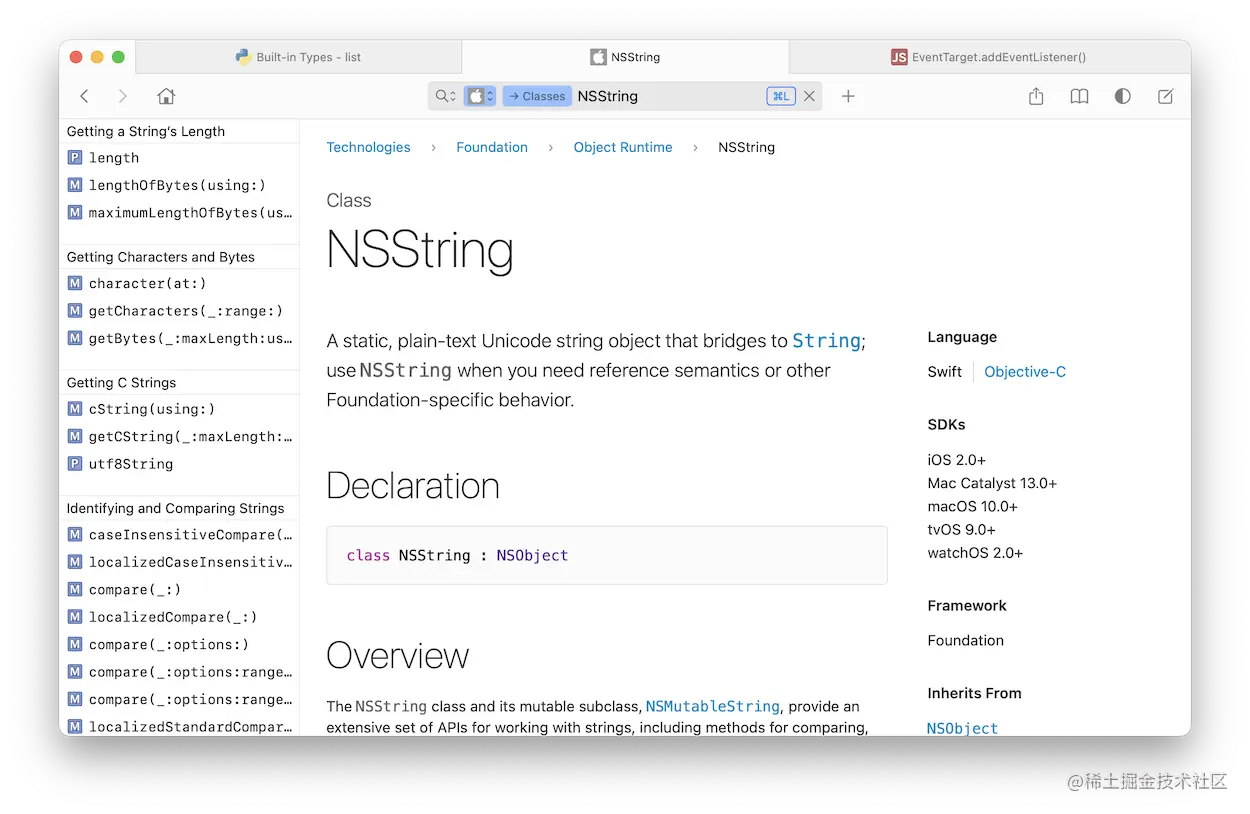1250x814 pixels.
Task: Switch to EventTarget.addEventListener() tab
Action: [989, 57]
